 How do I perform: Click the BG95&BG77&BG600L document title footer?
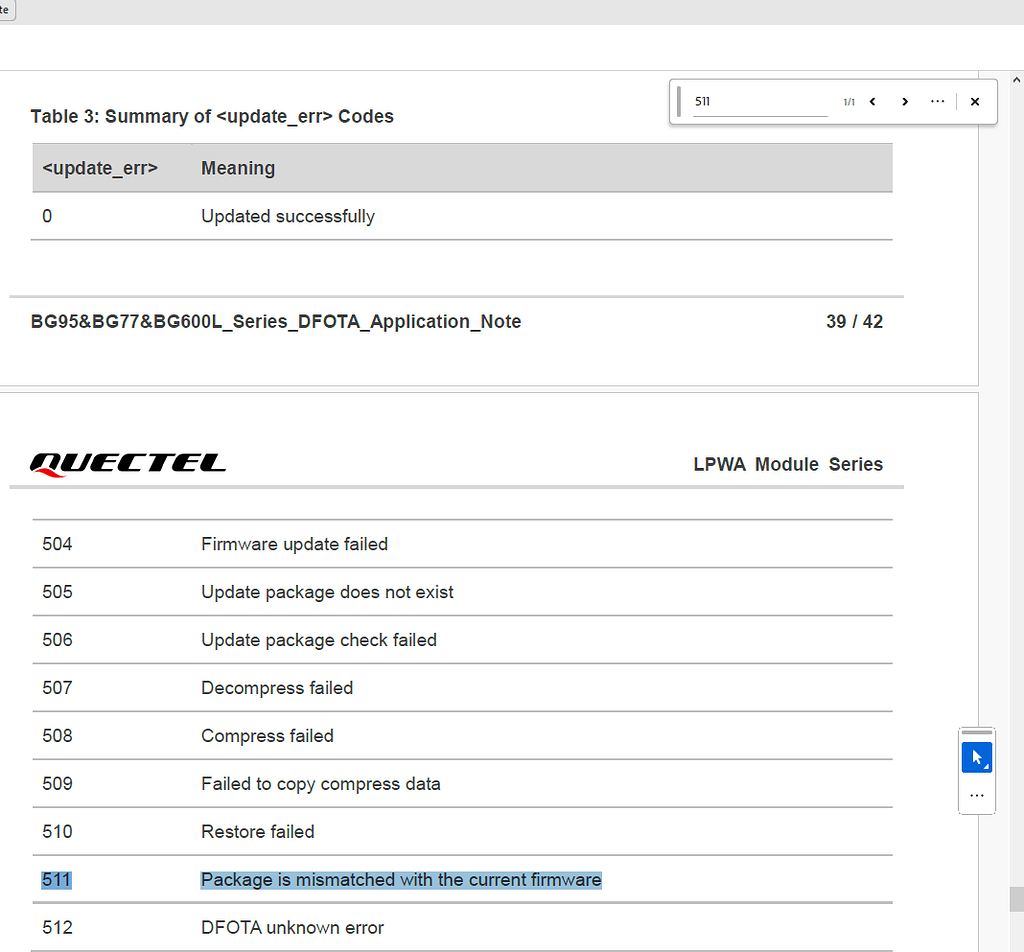[276, 321]
